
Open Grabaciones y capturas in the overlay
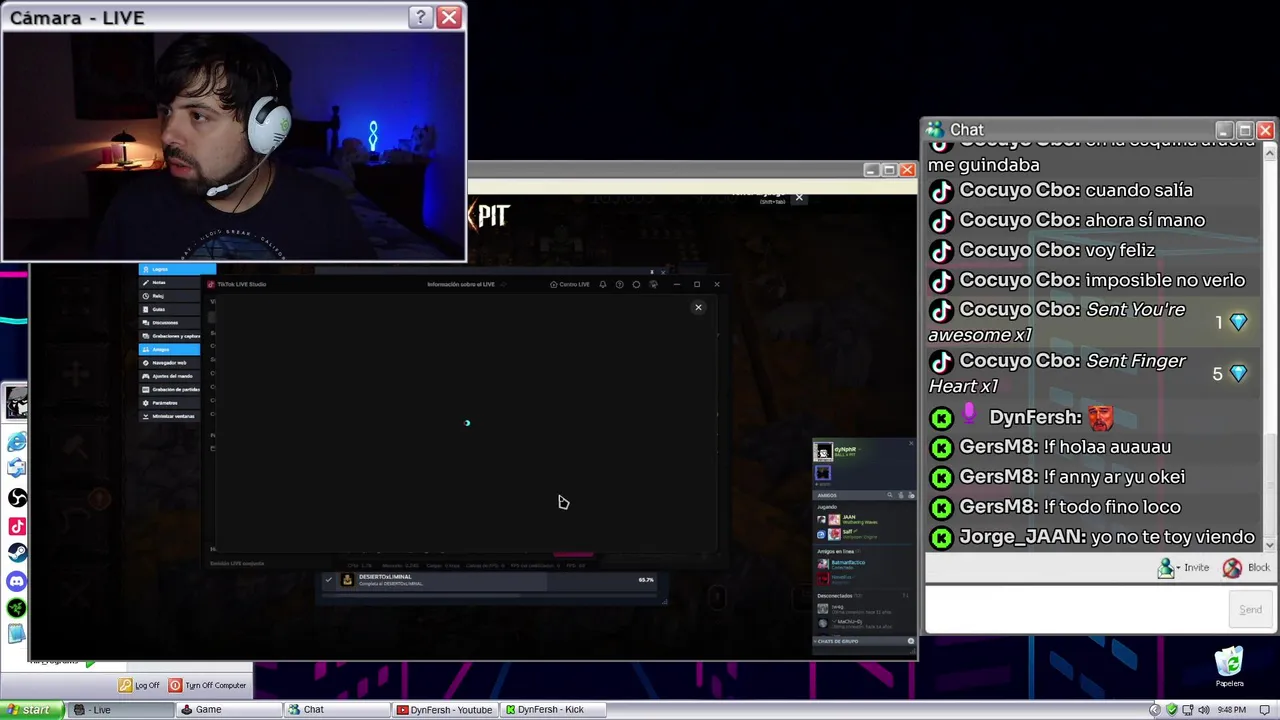click(x=170, y=336)
